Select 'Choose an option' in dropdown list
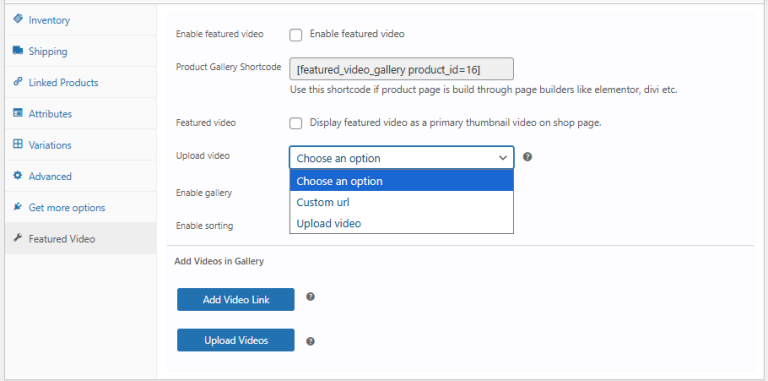The width and height of the screenshot is (768, 381). pos(402,181)
